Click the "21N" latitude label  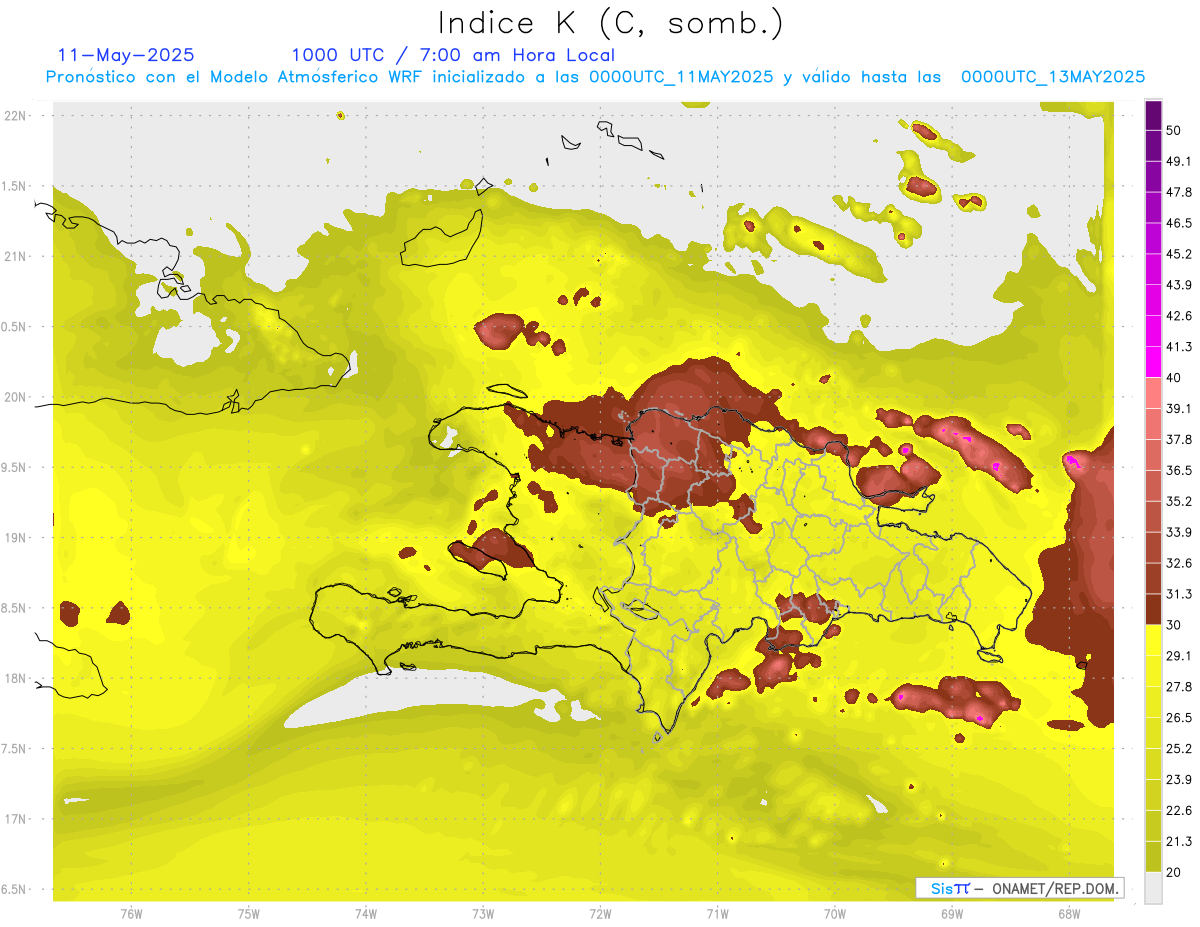click(x=15, y=256)
